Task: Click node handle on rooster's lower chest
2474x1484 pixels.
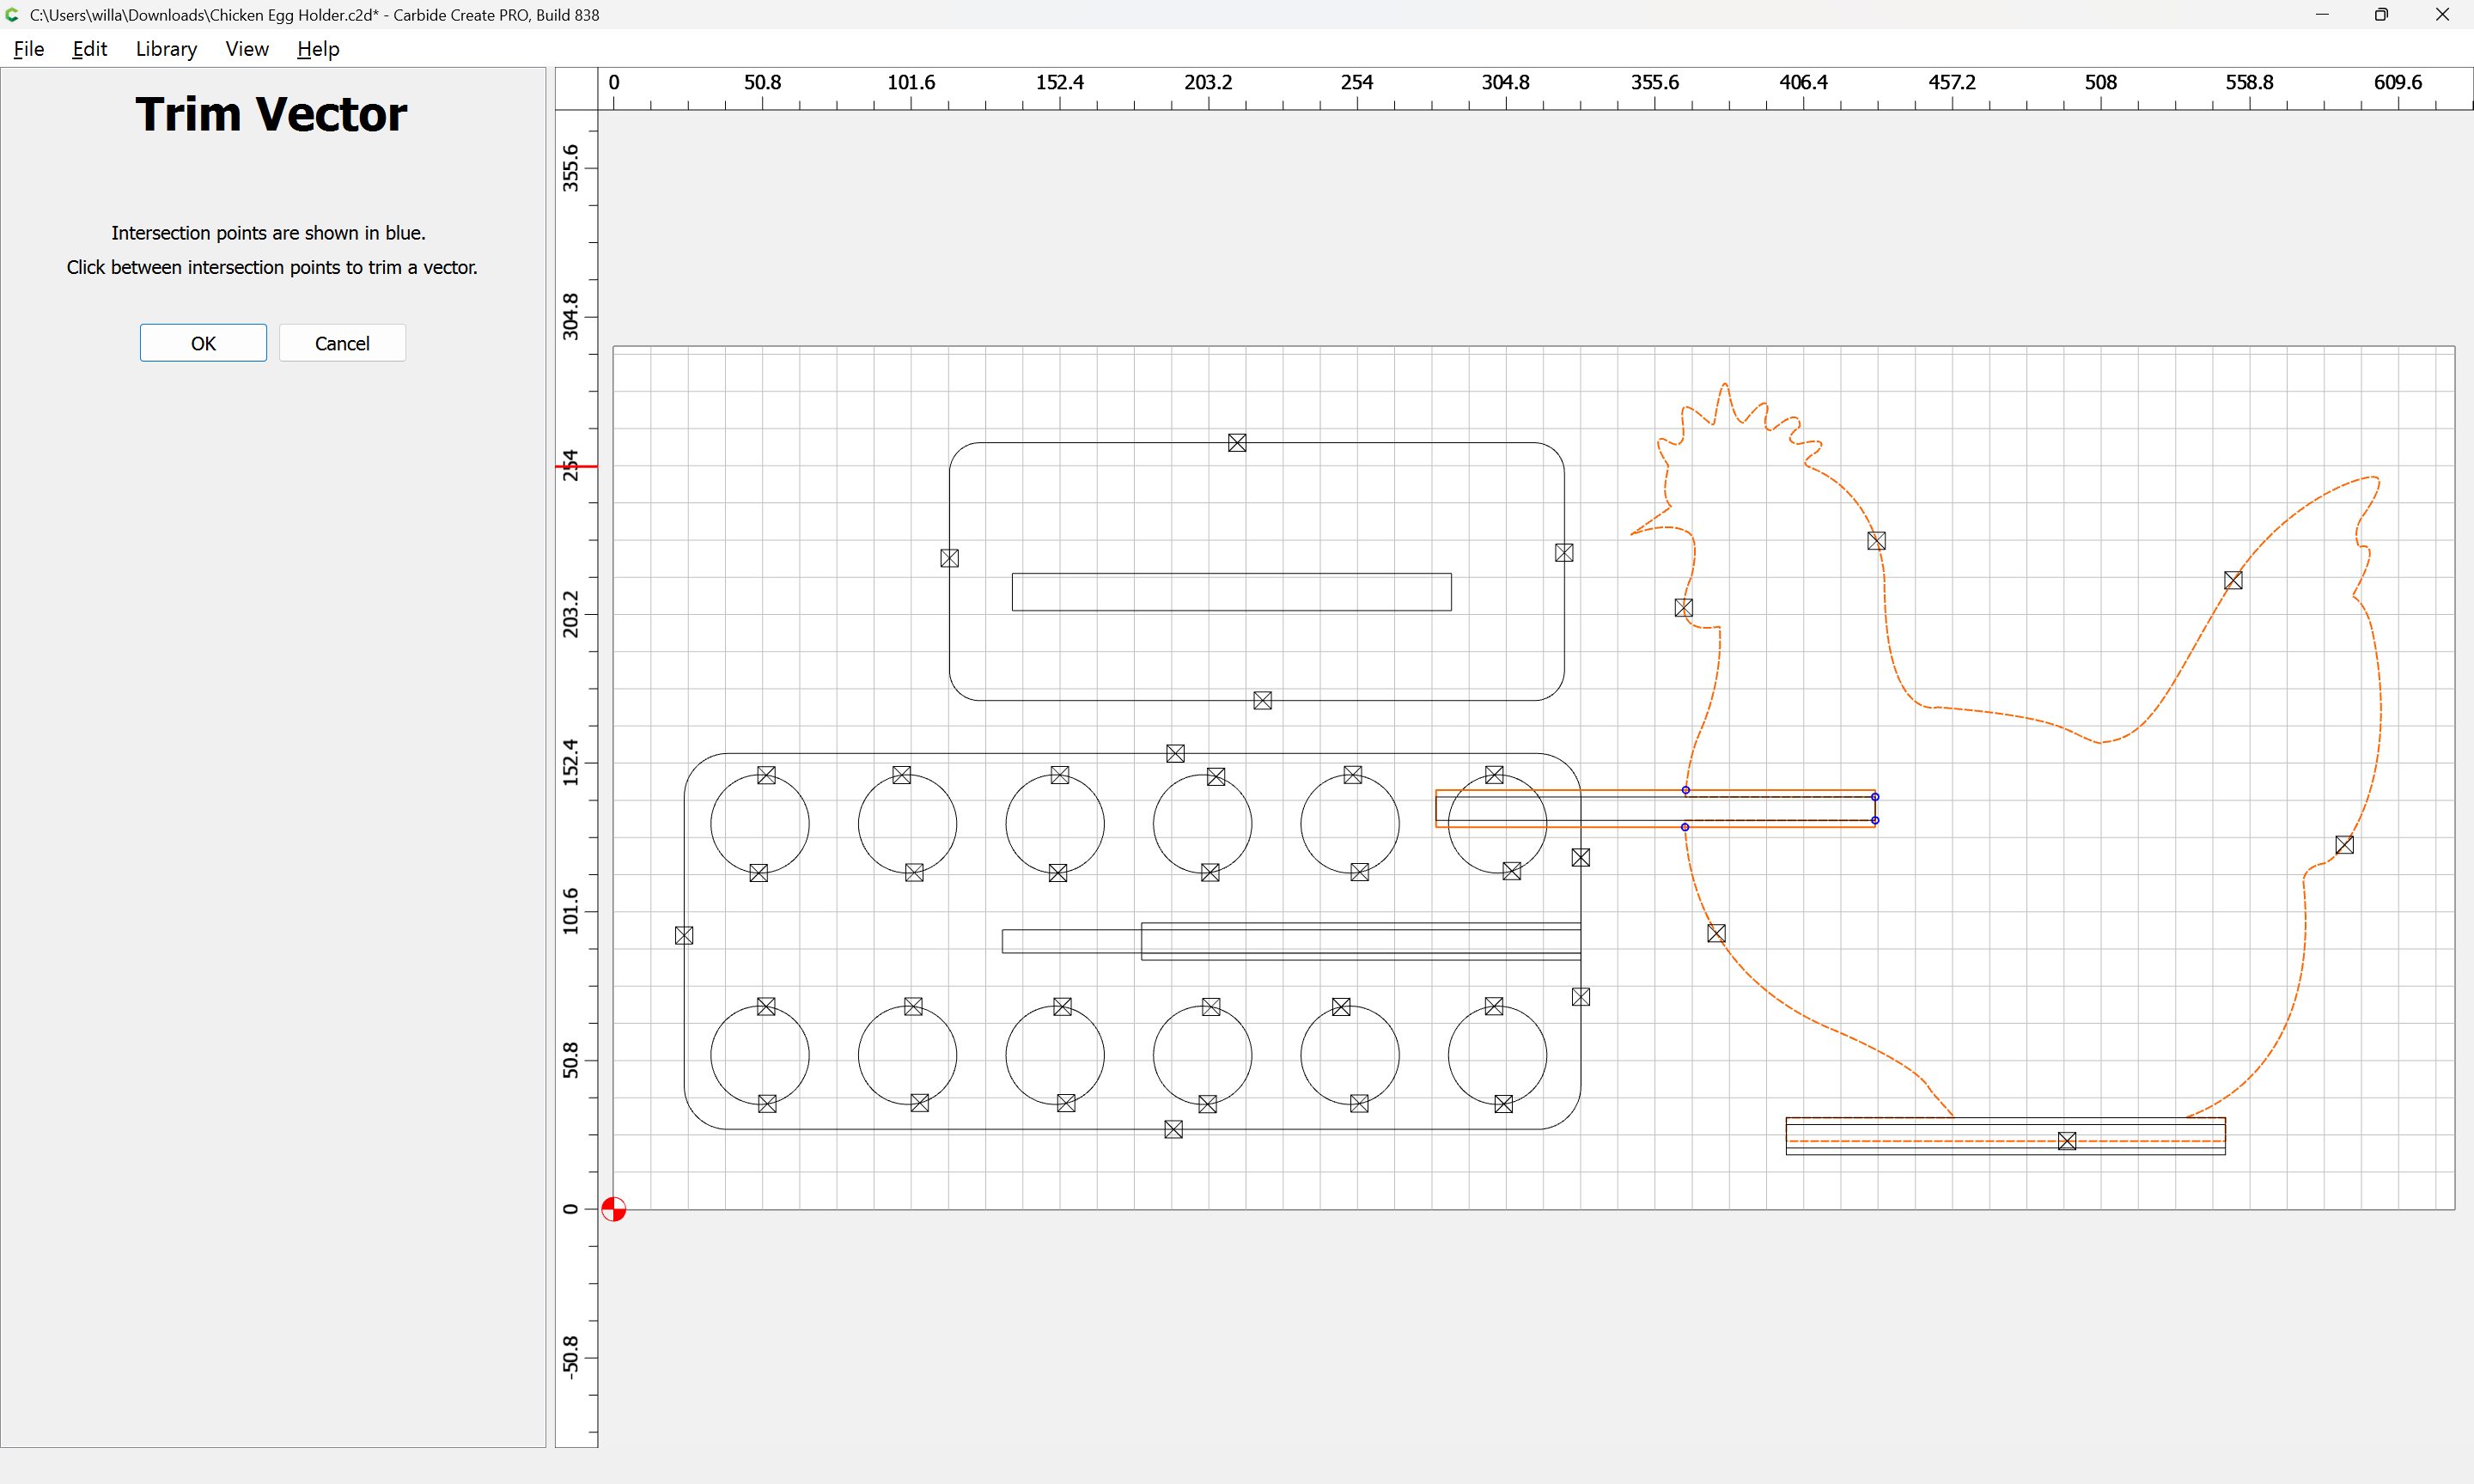Action: coord(1717,933)
